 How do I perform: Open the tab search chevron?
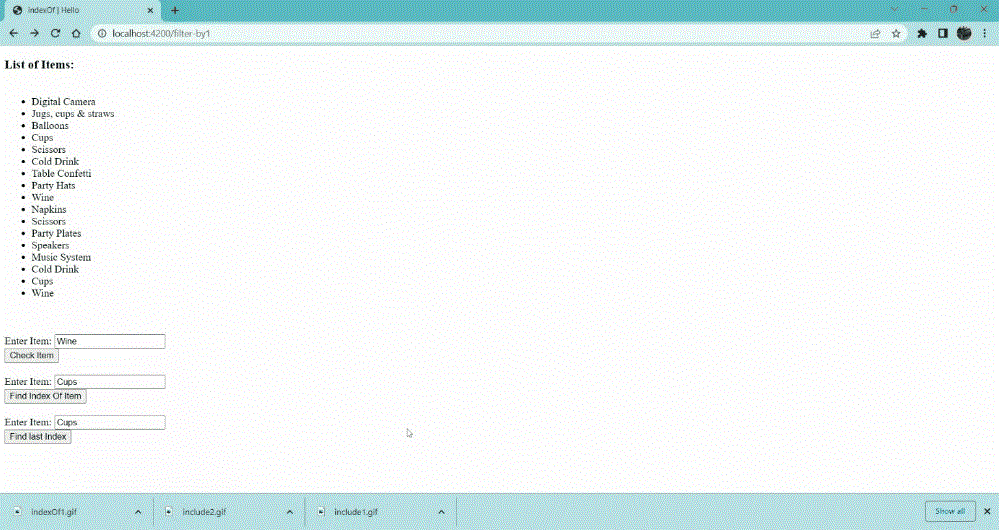[895, 10]
